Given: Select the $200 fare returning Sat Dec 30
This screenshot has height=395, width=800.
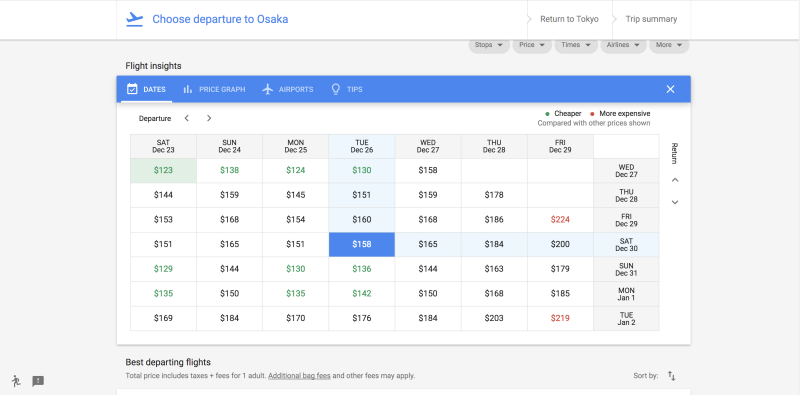Looking at the screenshot, I should tap(560, 244).
